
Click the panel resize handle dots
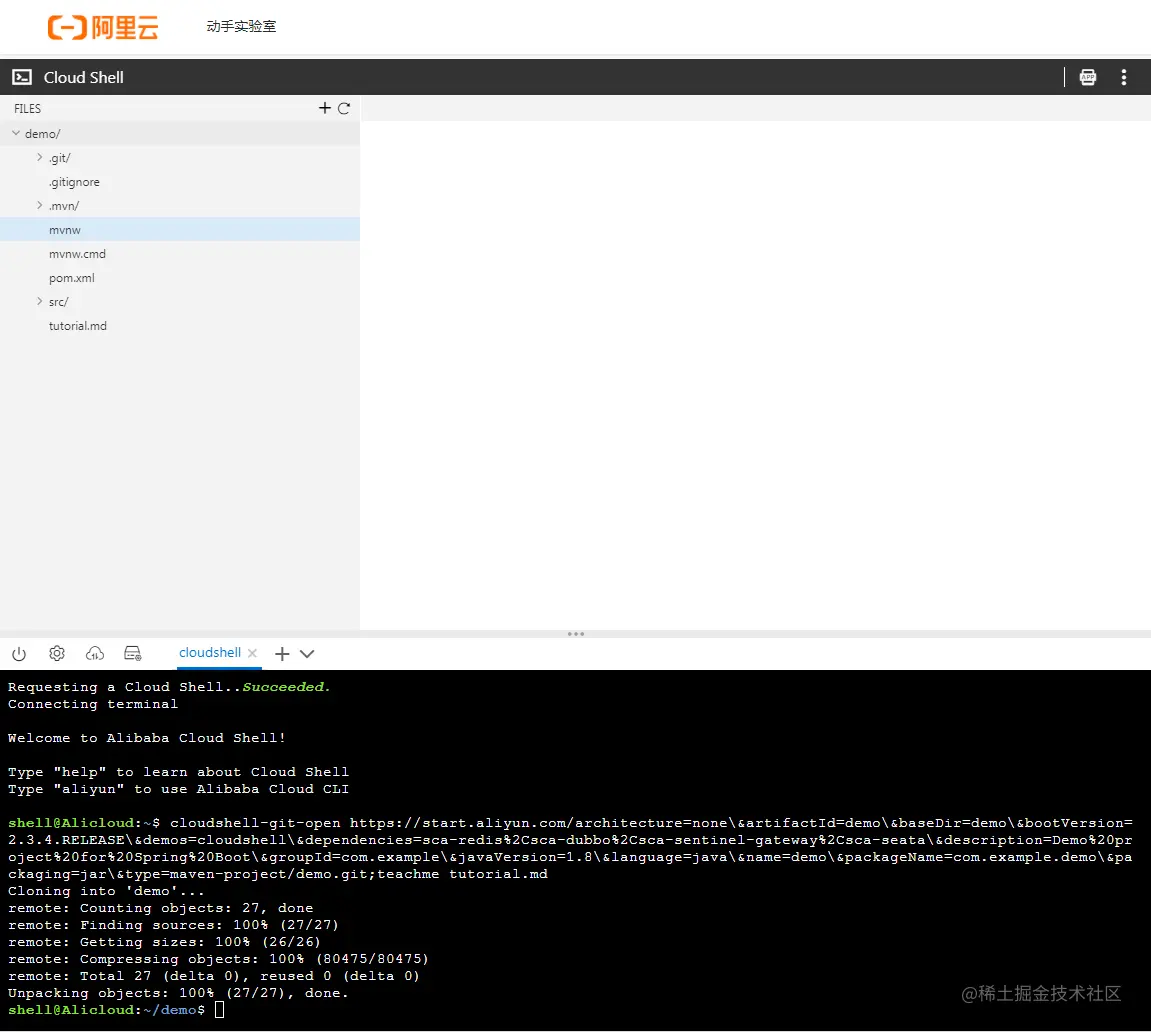[x=576, y=634]
